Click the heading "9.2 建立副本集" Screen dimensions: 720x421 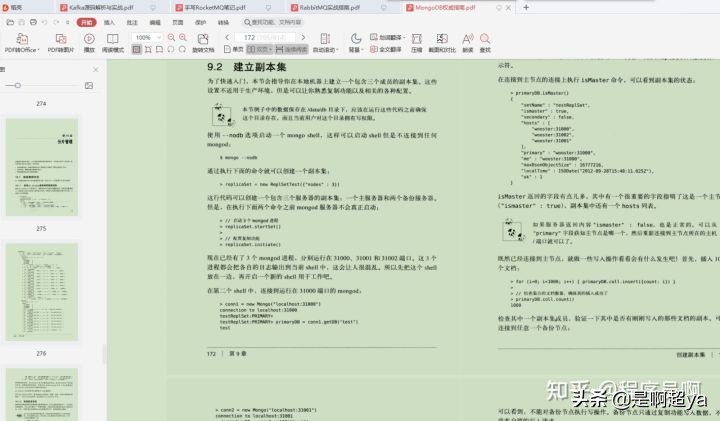(x=247, y=67)
